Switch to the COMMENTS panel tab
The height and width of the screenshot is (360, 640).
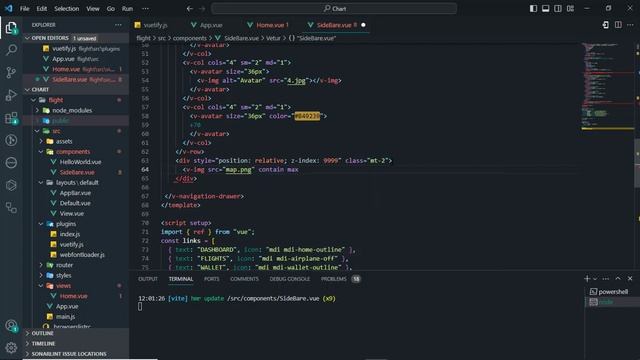click(x=244, y=279)
